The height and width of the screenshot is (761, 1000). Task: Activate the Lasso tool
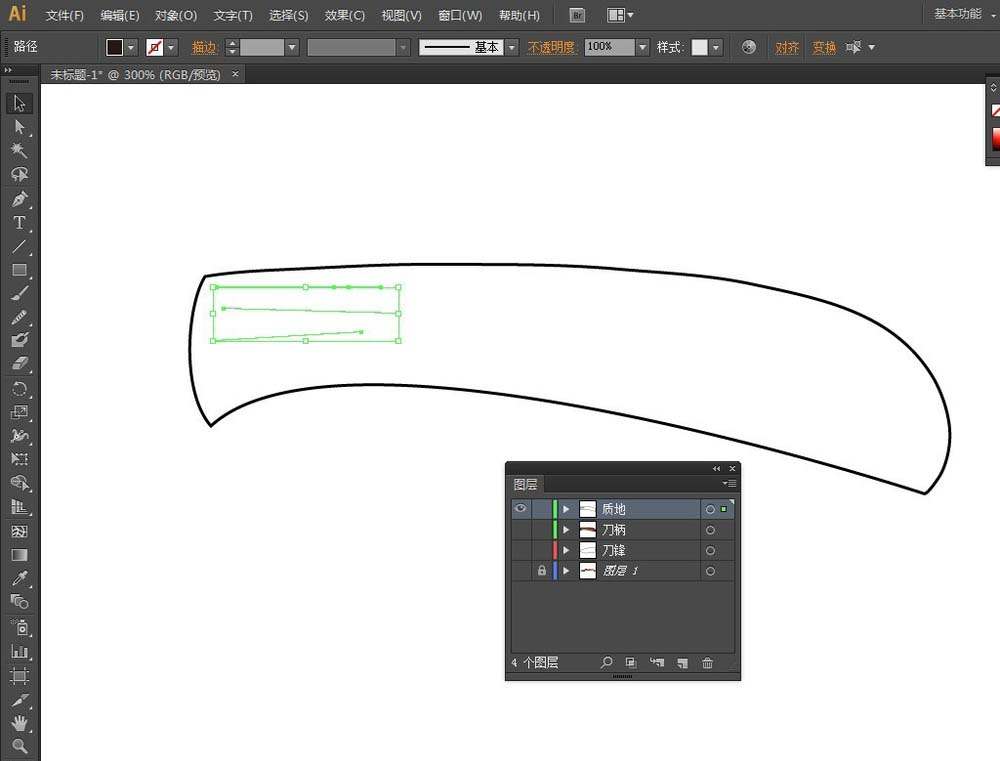(x=19, y=174)
